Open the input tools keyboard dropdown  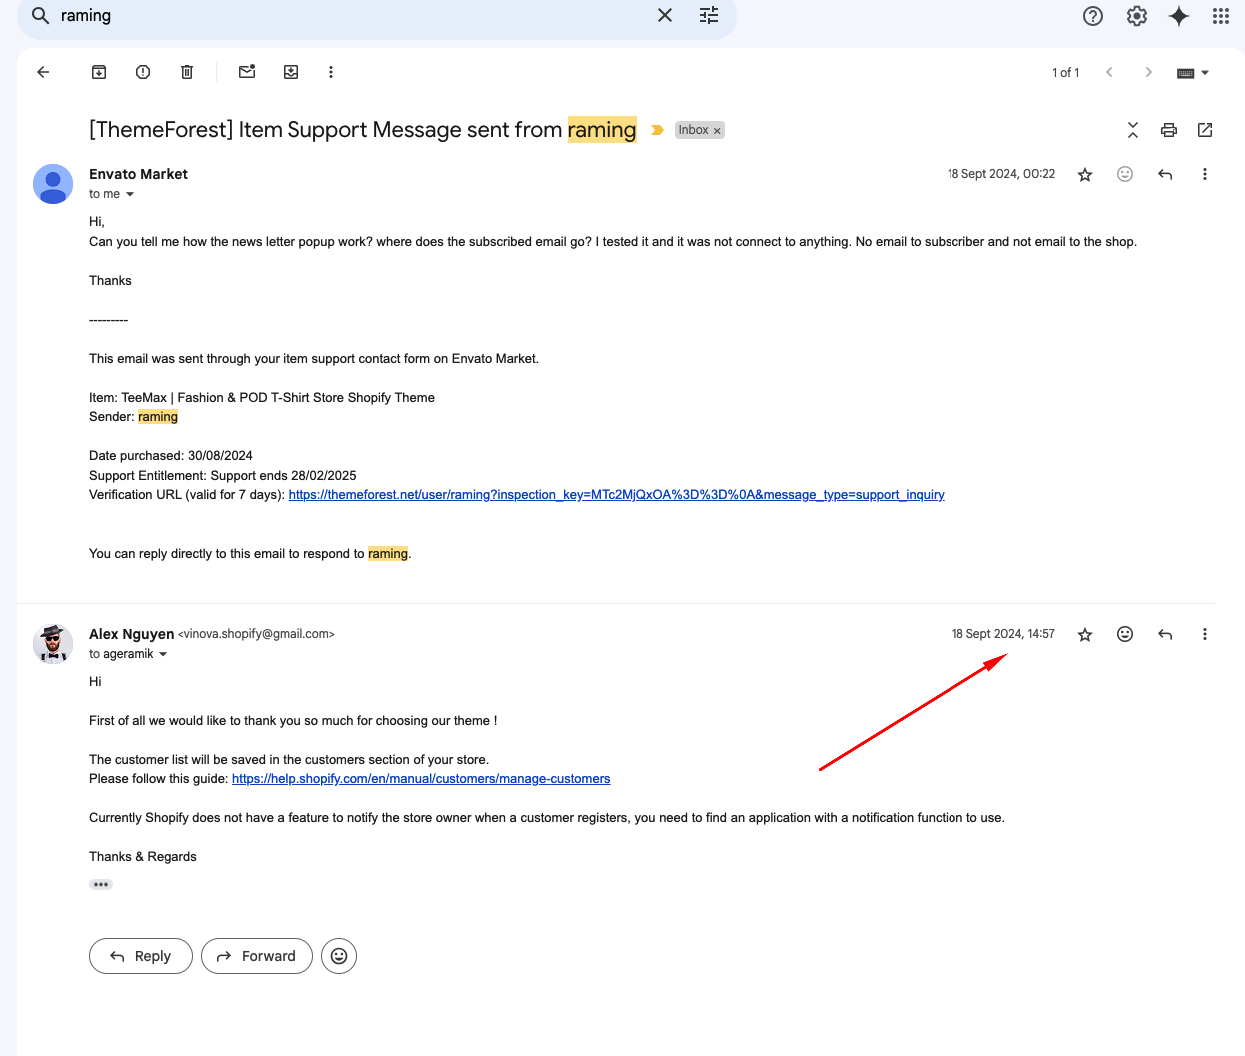coord(1193,73)
